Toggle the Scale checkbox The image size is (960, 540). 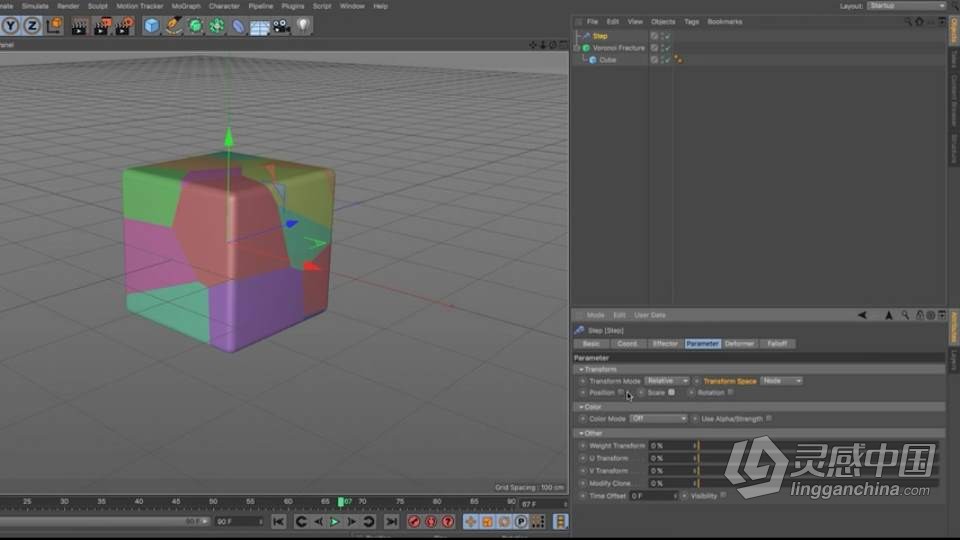[671, 393]
